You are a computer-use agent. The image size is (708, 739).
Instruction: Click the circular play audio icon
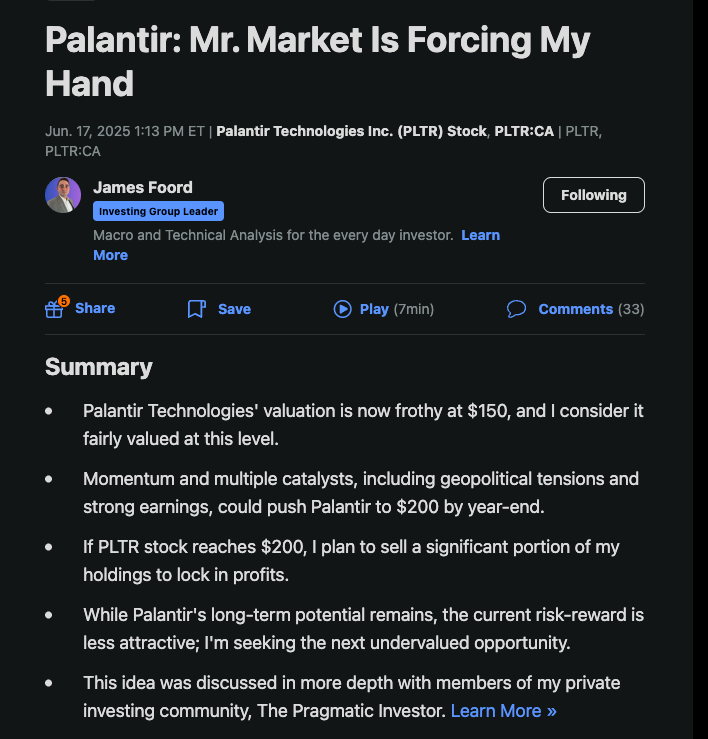click(x=343, y=309)
